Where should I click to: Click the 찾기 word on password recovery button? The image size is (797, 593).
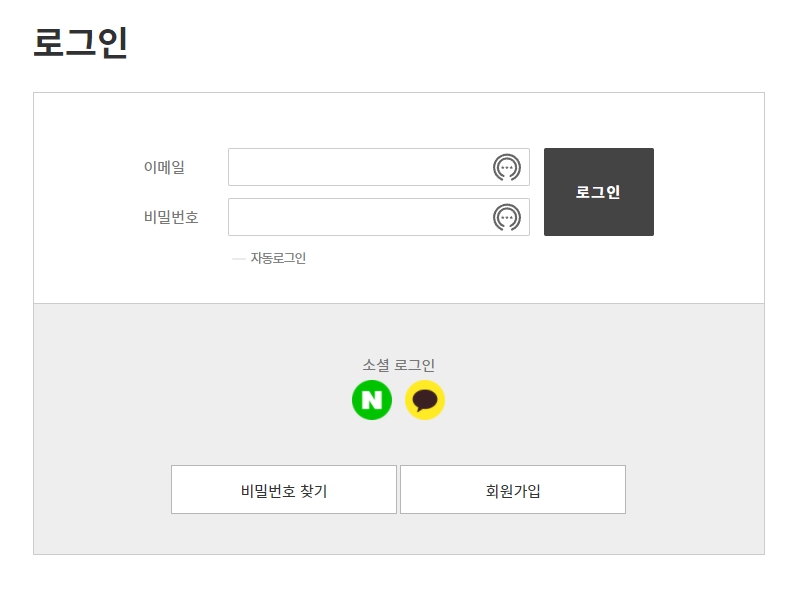(314, 491)
